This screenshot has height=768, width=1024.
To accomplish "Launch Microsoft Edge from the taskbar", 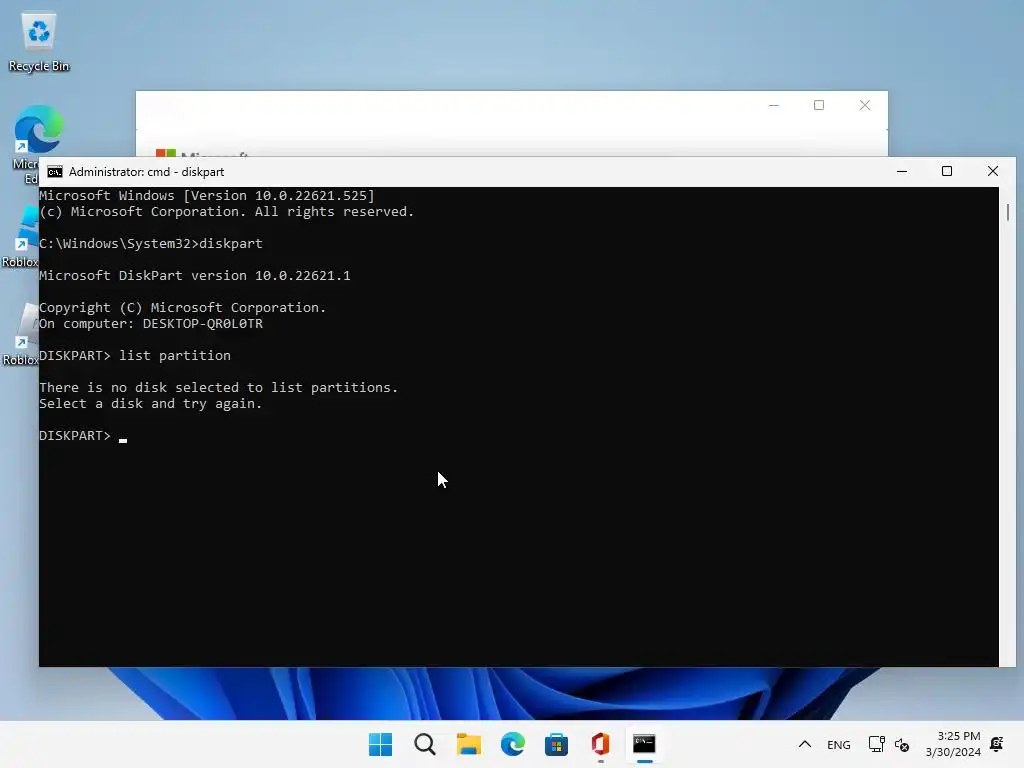I will pyautogui.click(x=513, y=744).
